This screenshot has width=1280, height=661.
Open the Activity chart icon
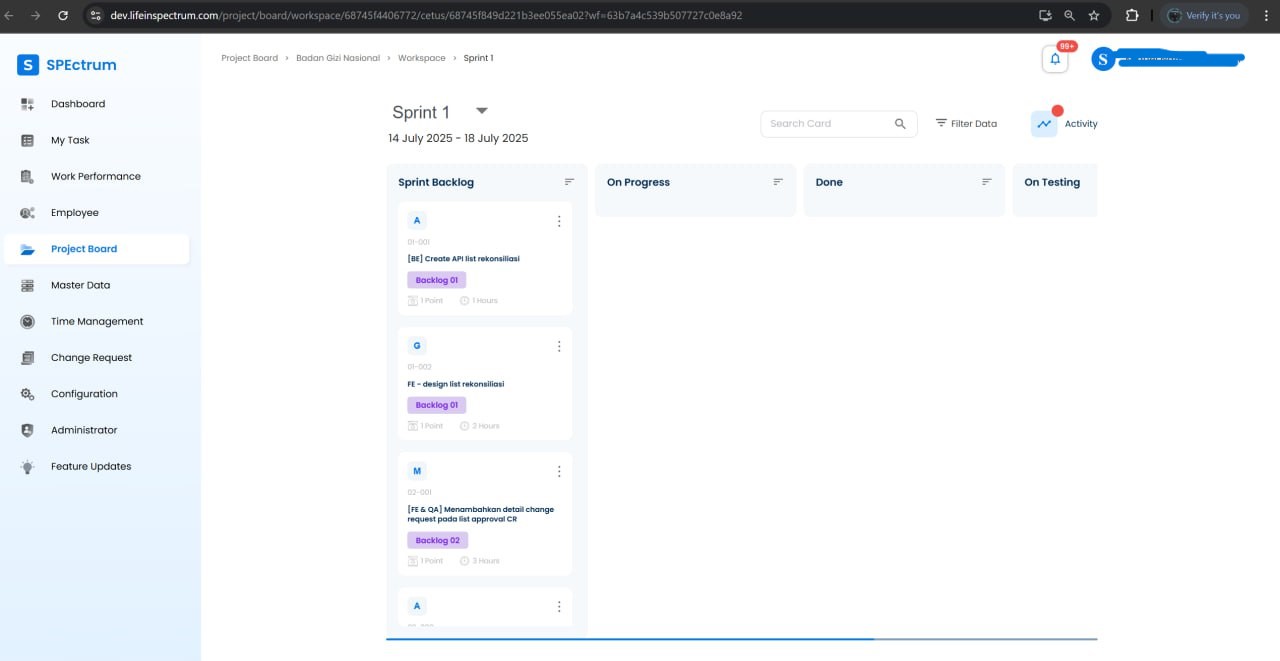coord(1044,124)
